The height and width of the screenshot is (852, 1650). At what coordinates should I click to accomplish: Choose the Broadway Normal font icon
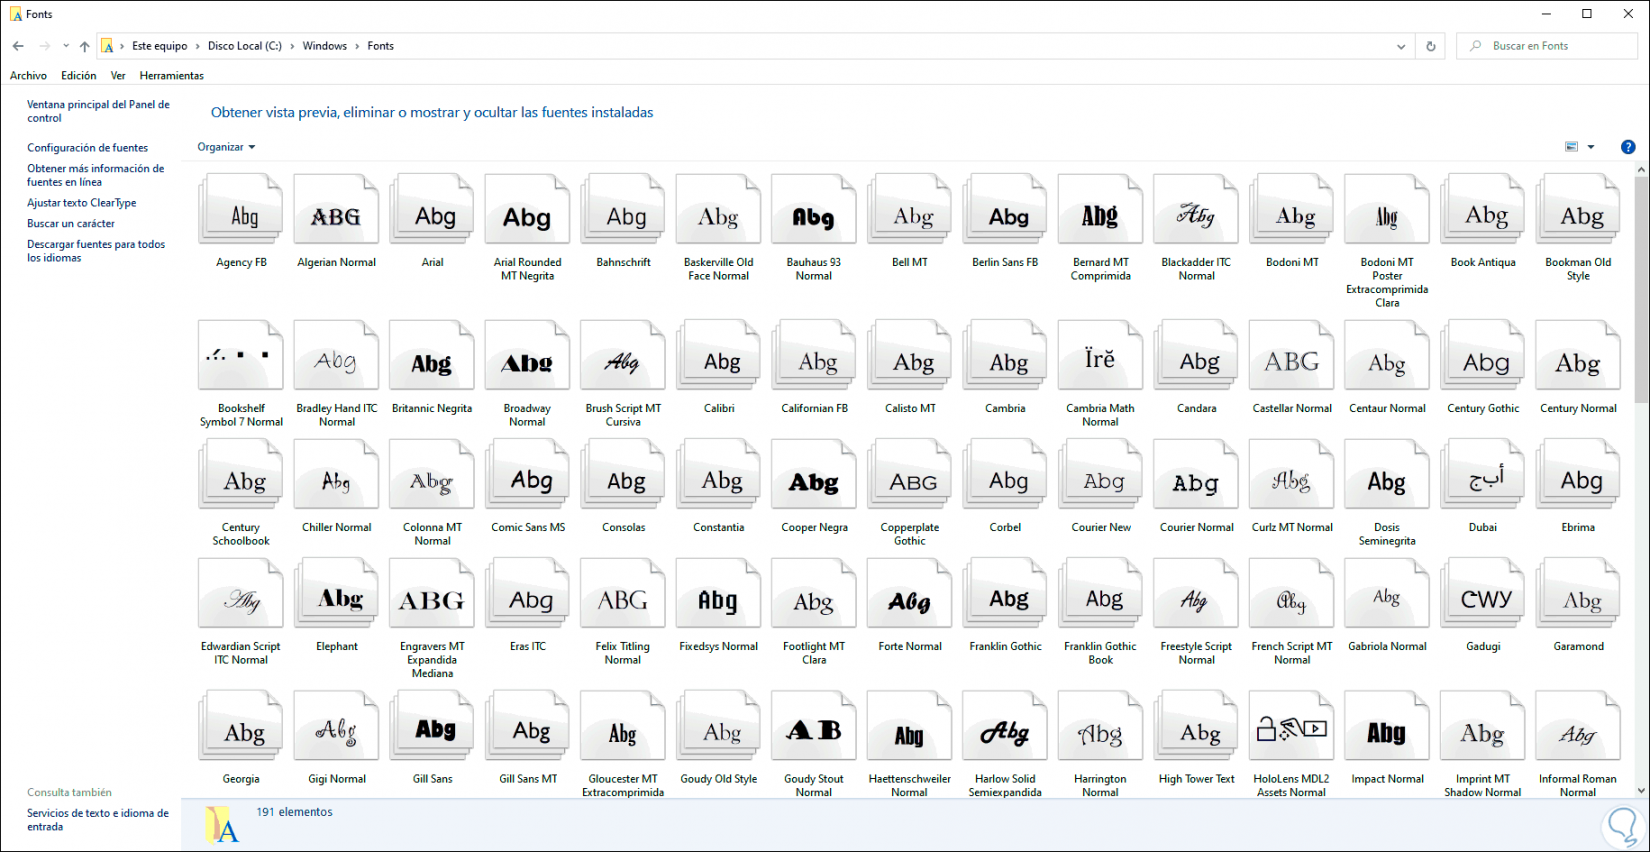pyautogui.click(x=527, y=355)
